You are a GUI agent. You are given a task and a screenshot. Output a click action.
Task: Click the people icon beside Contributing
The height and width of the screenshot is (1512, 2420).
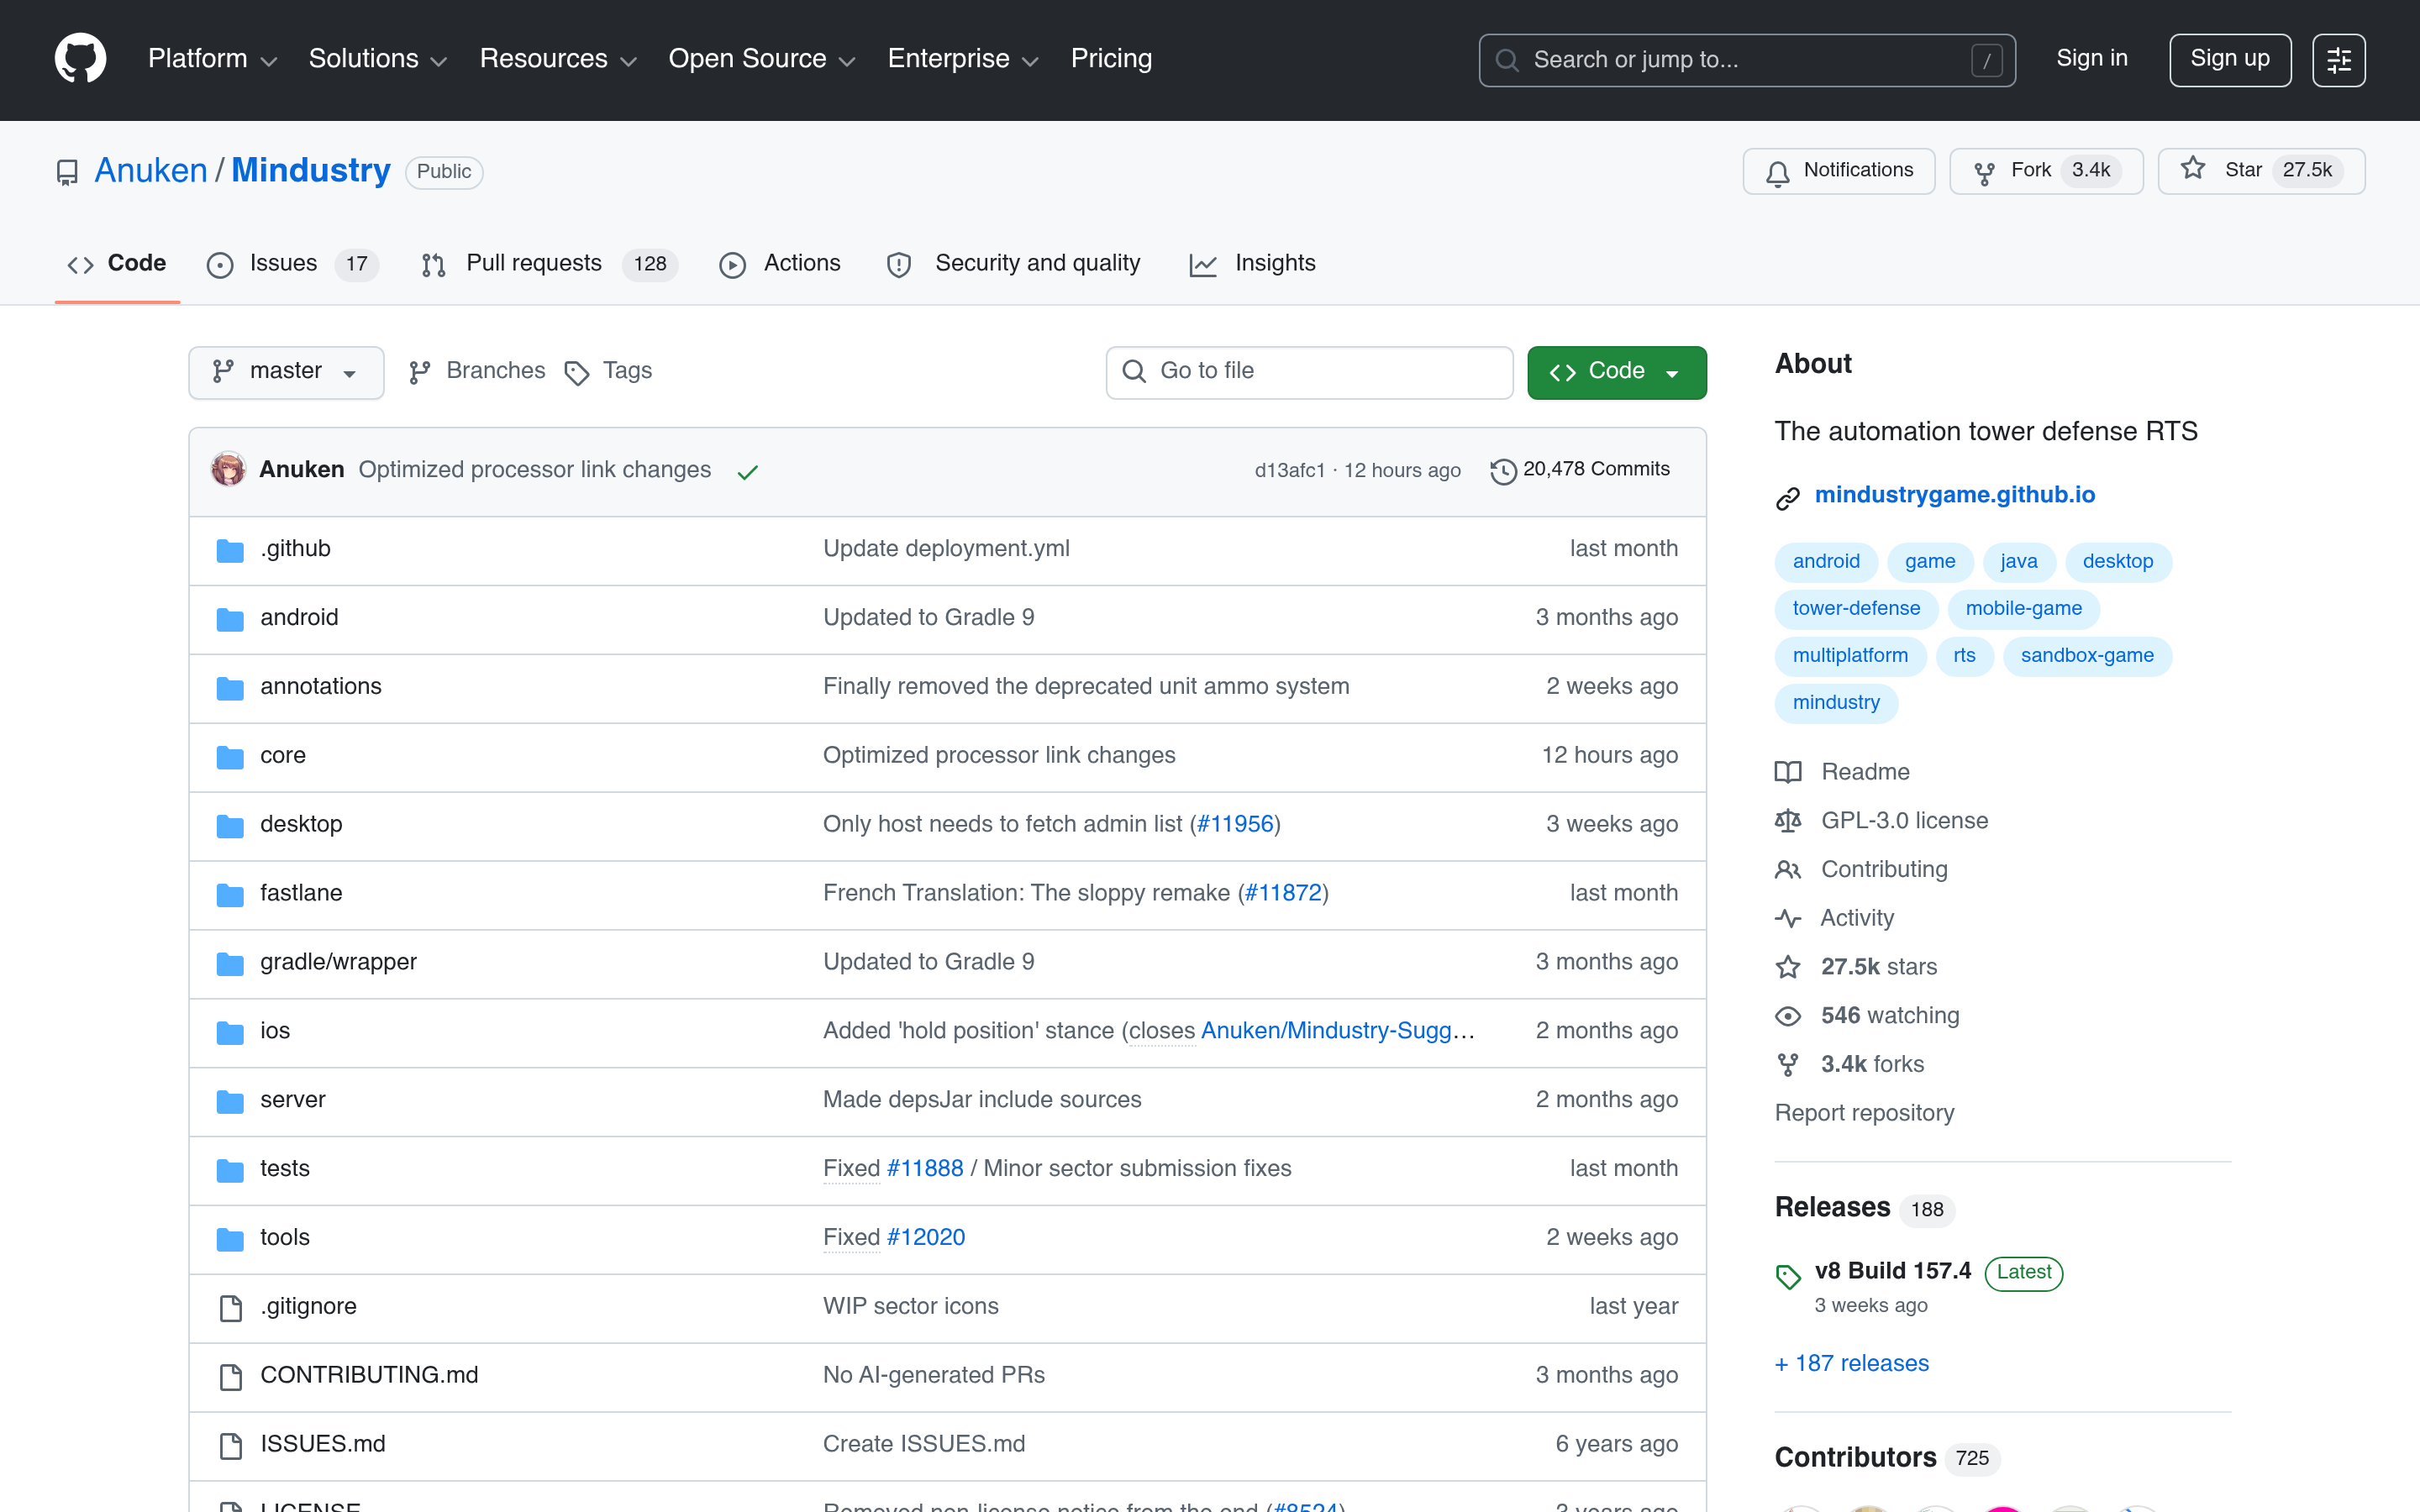point(1788,870)
